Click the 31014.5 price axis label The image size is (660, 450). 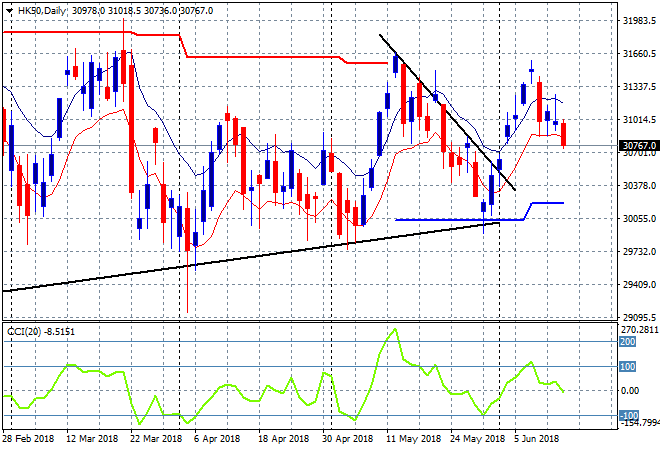pos(639,120)
